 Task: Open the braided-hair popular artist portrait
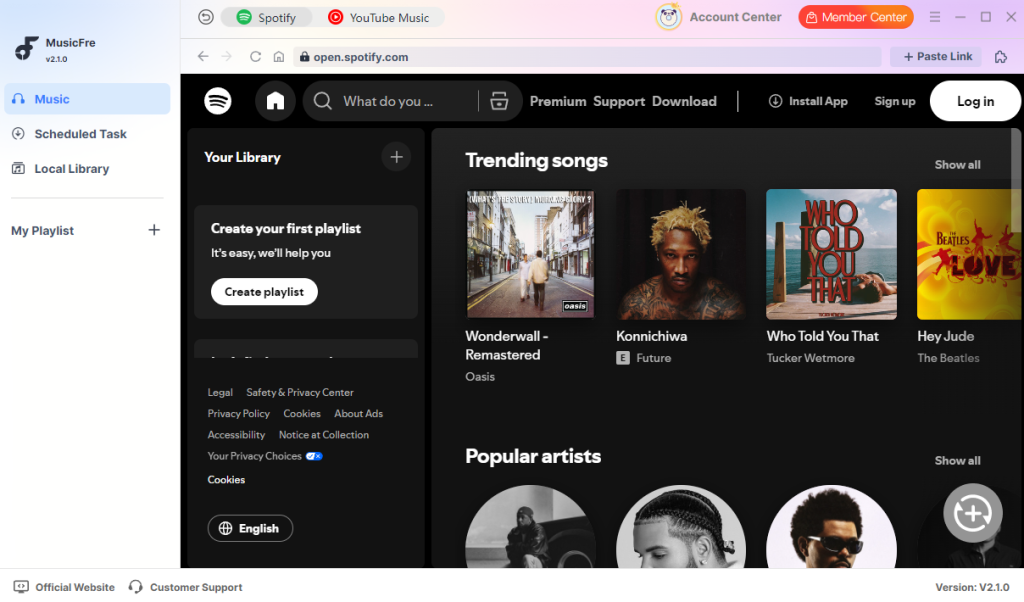pos(680,526)
